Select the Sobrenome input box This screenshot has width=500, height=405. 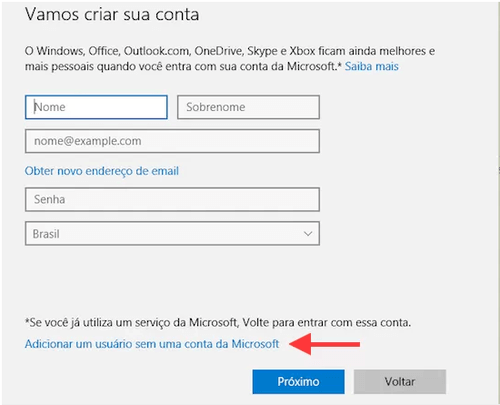click(x=248, y=107)
